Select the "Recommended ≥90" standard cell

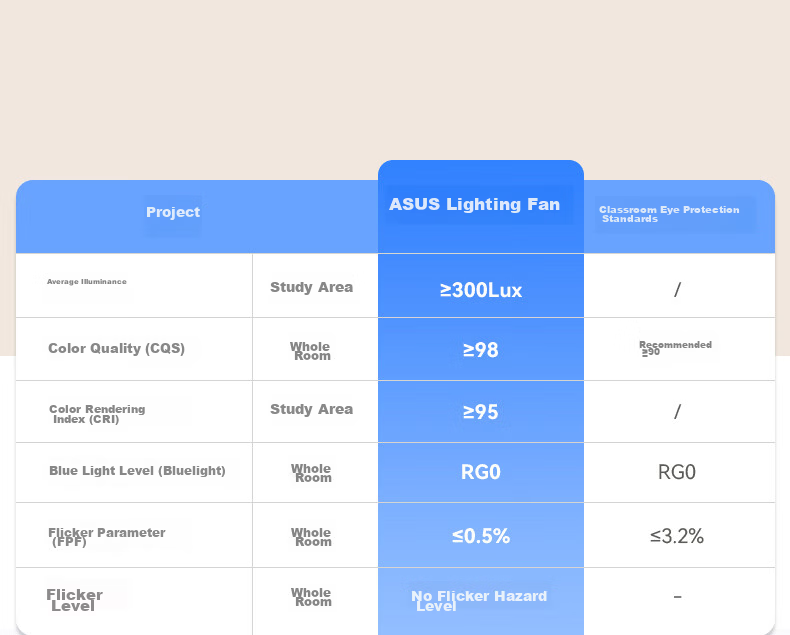[x=675, y=348]
